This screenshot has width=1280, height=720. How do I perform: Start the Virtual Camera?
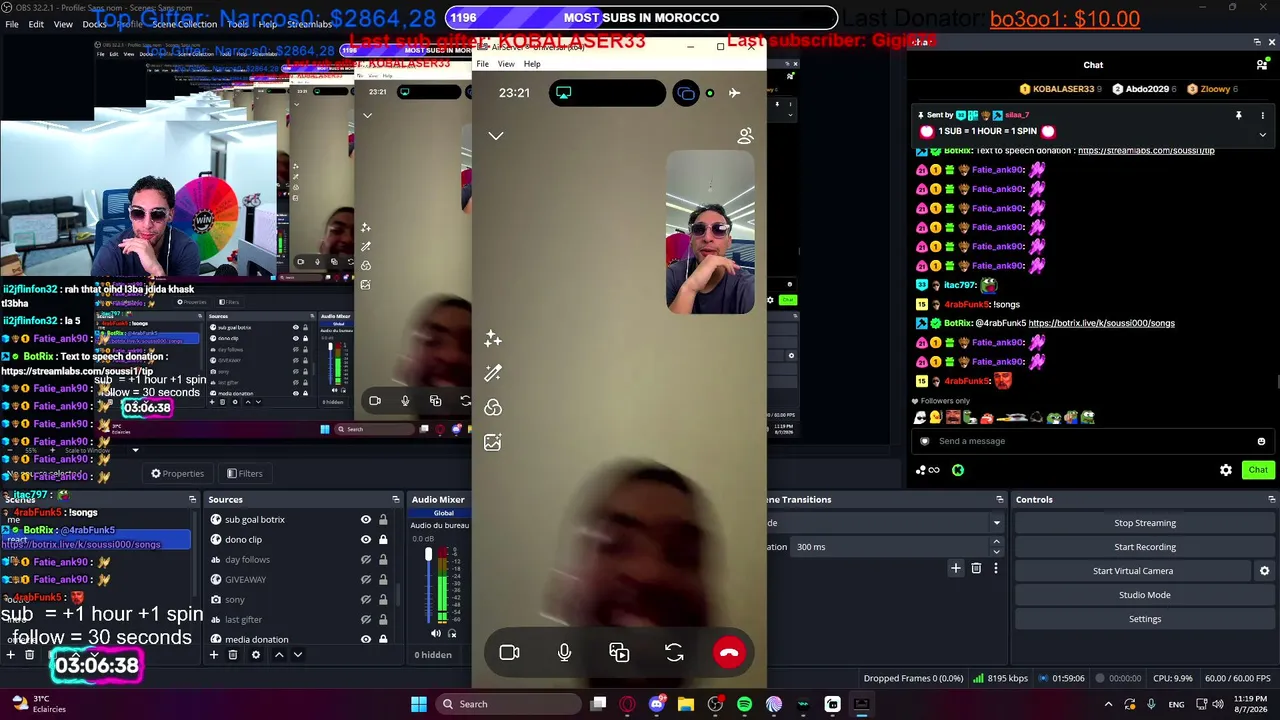(x=1133, y=571)
